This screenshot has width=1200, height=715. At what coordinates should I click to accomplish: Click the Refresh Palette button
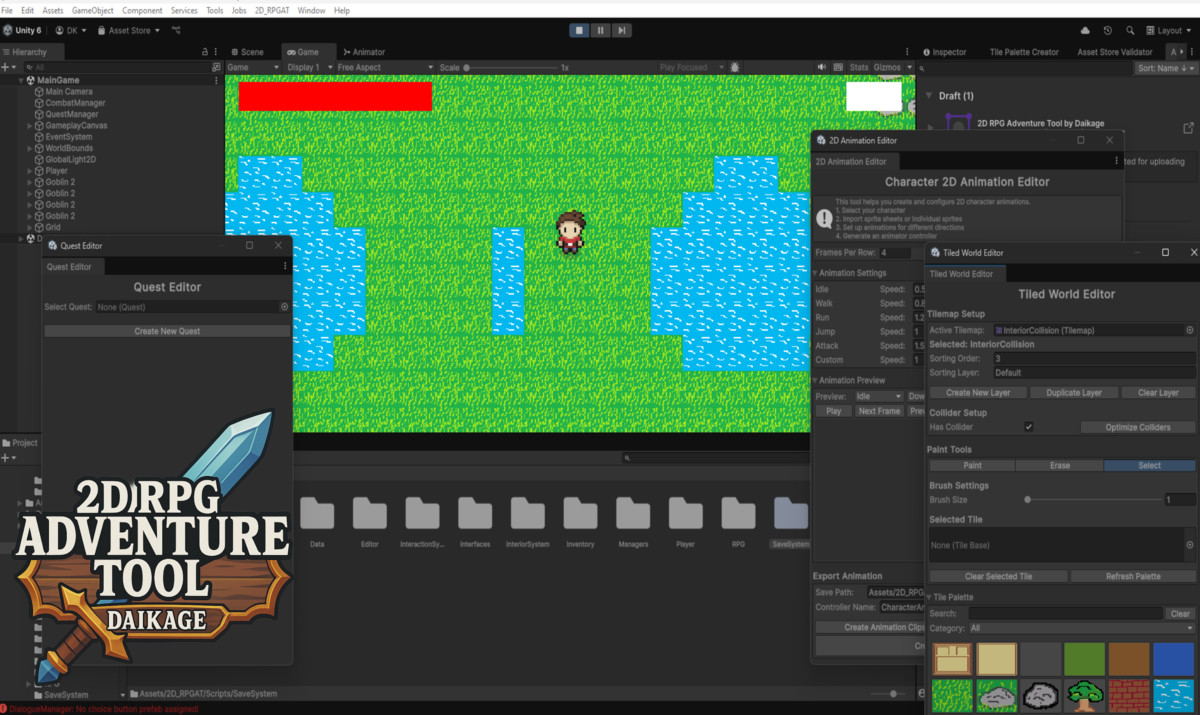pyautogui.click(x=1133, y=576)
